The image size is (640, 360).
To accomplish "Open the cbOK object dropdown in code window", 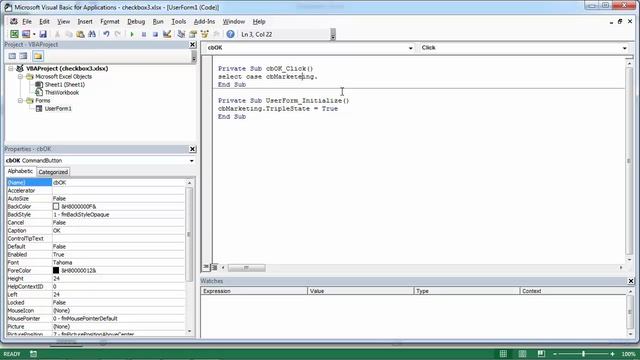I will coord(411,48).
